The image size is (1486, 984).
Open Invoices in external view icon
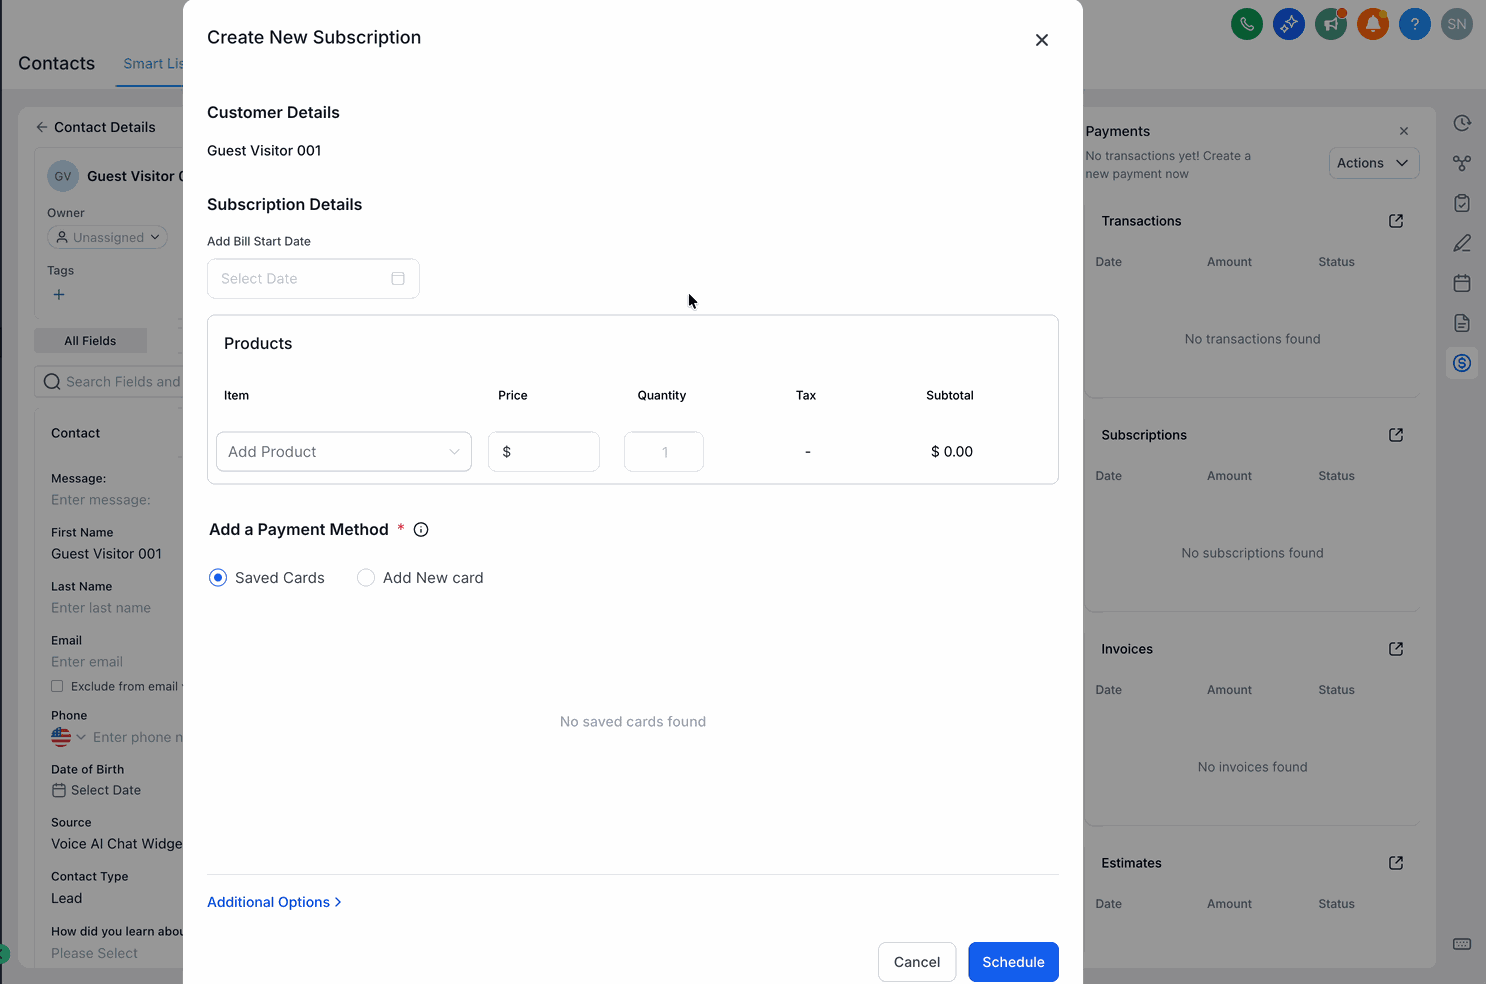1396,649
